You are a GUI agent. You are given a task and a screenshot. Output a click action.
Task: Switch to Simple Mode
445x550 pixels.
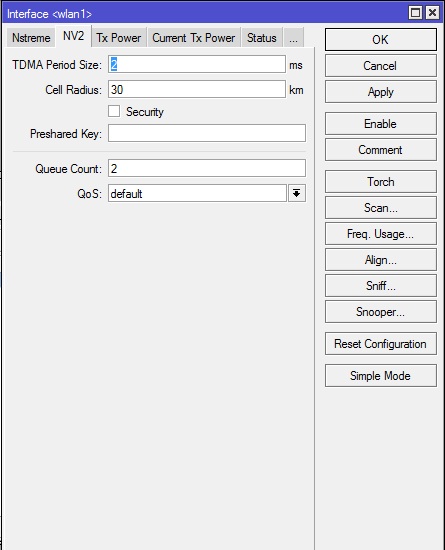[x=380, y=376]
